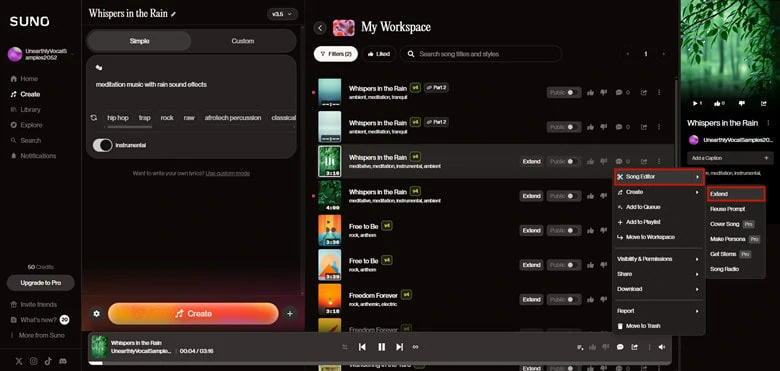Toggle Public on Freedom Forever 3:18

point(564,299)
